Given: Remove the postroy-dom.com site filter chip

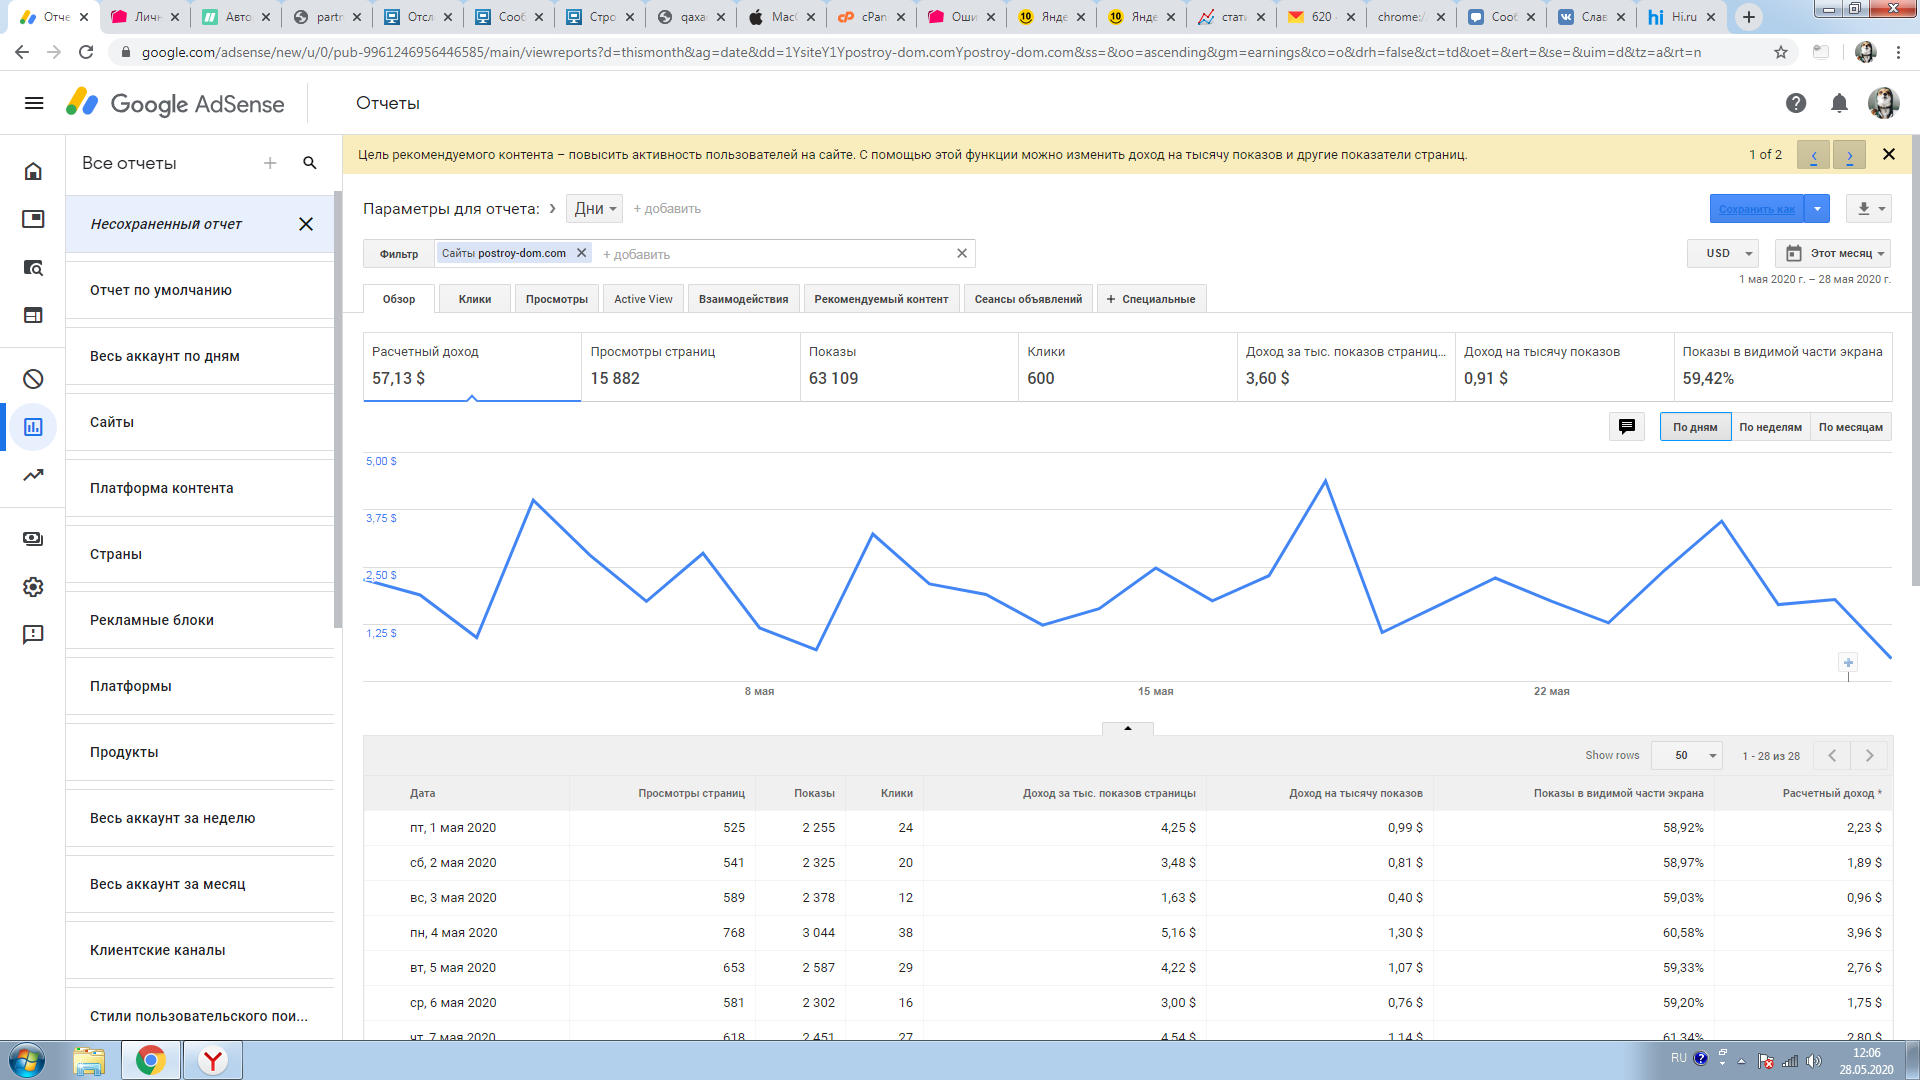Looking at the screenshot, I should coord(581,253).
